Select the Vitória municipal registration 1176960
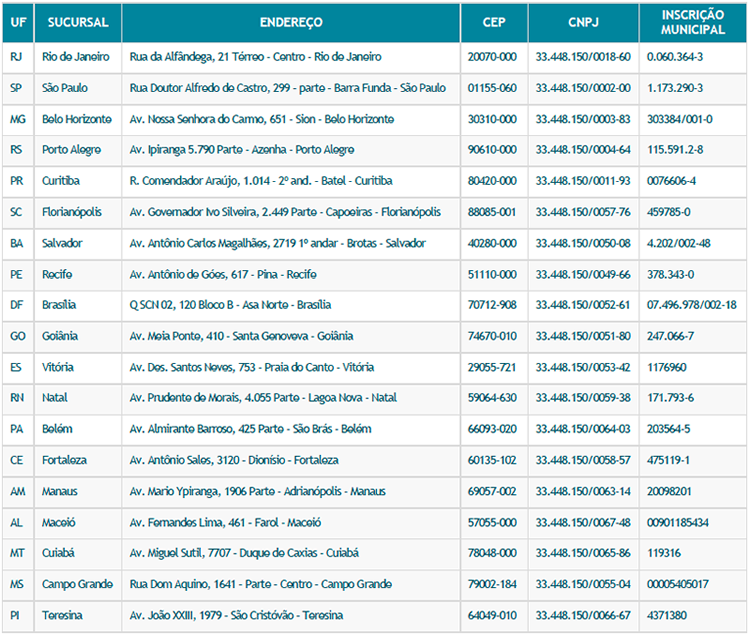This screenshot has width=750, height=635. click(x=667, y=367)
